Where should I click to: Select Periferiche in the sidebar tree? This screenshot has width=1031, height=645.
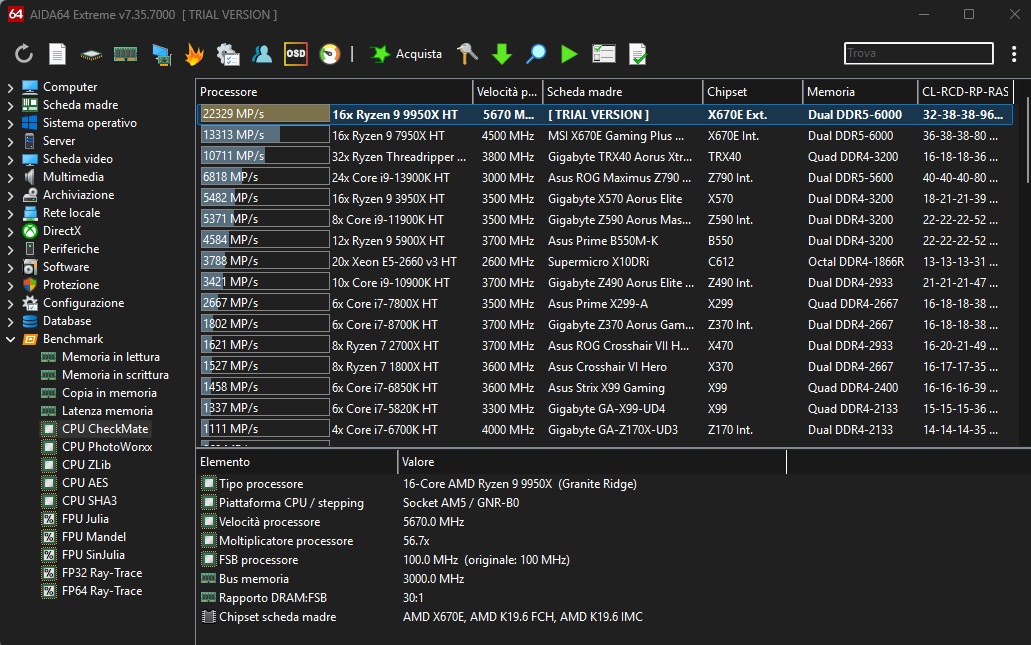(x=71, y=249)
